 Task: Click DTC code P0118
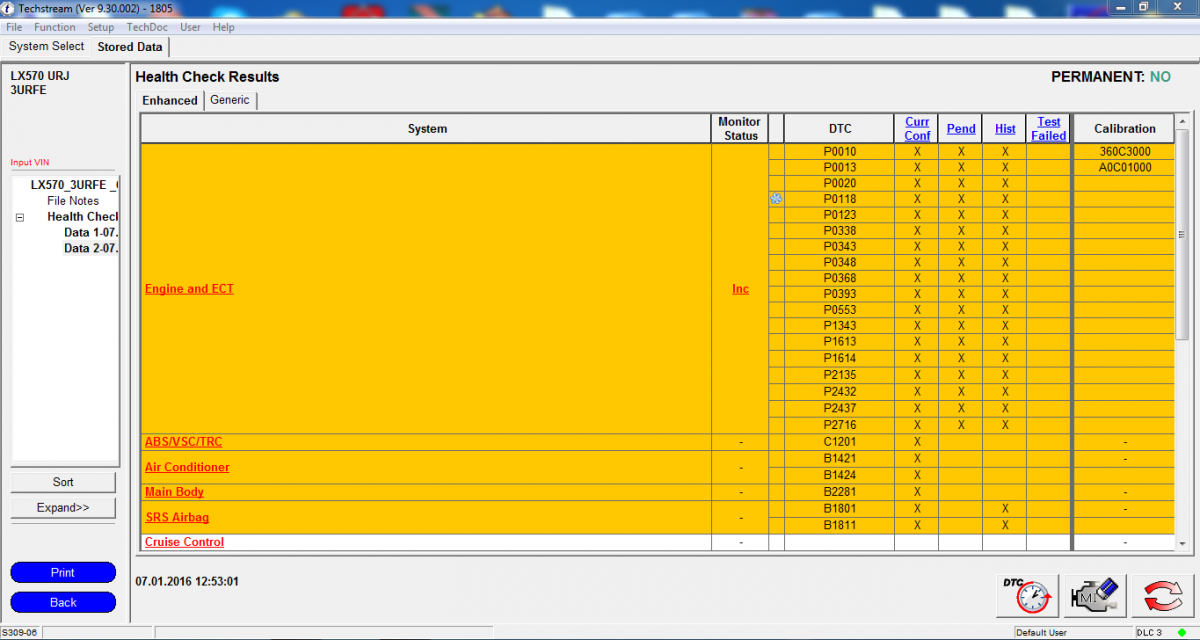tap(840, 199)
